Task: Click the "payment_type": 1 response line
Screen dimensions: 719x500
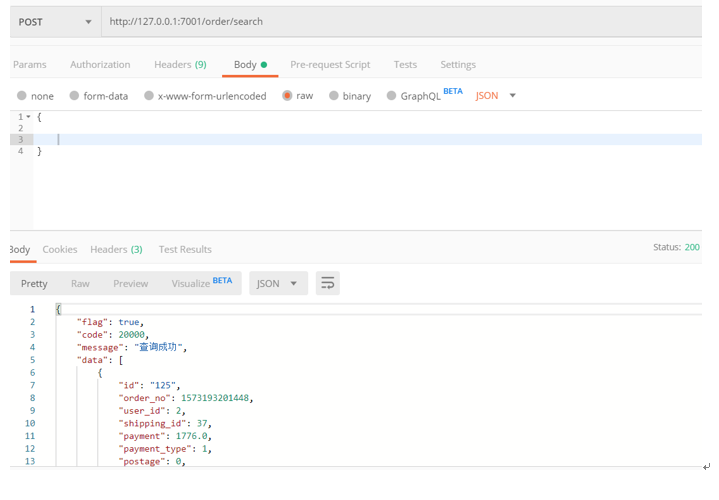Action: tap(165, 449)
